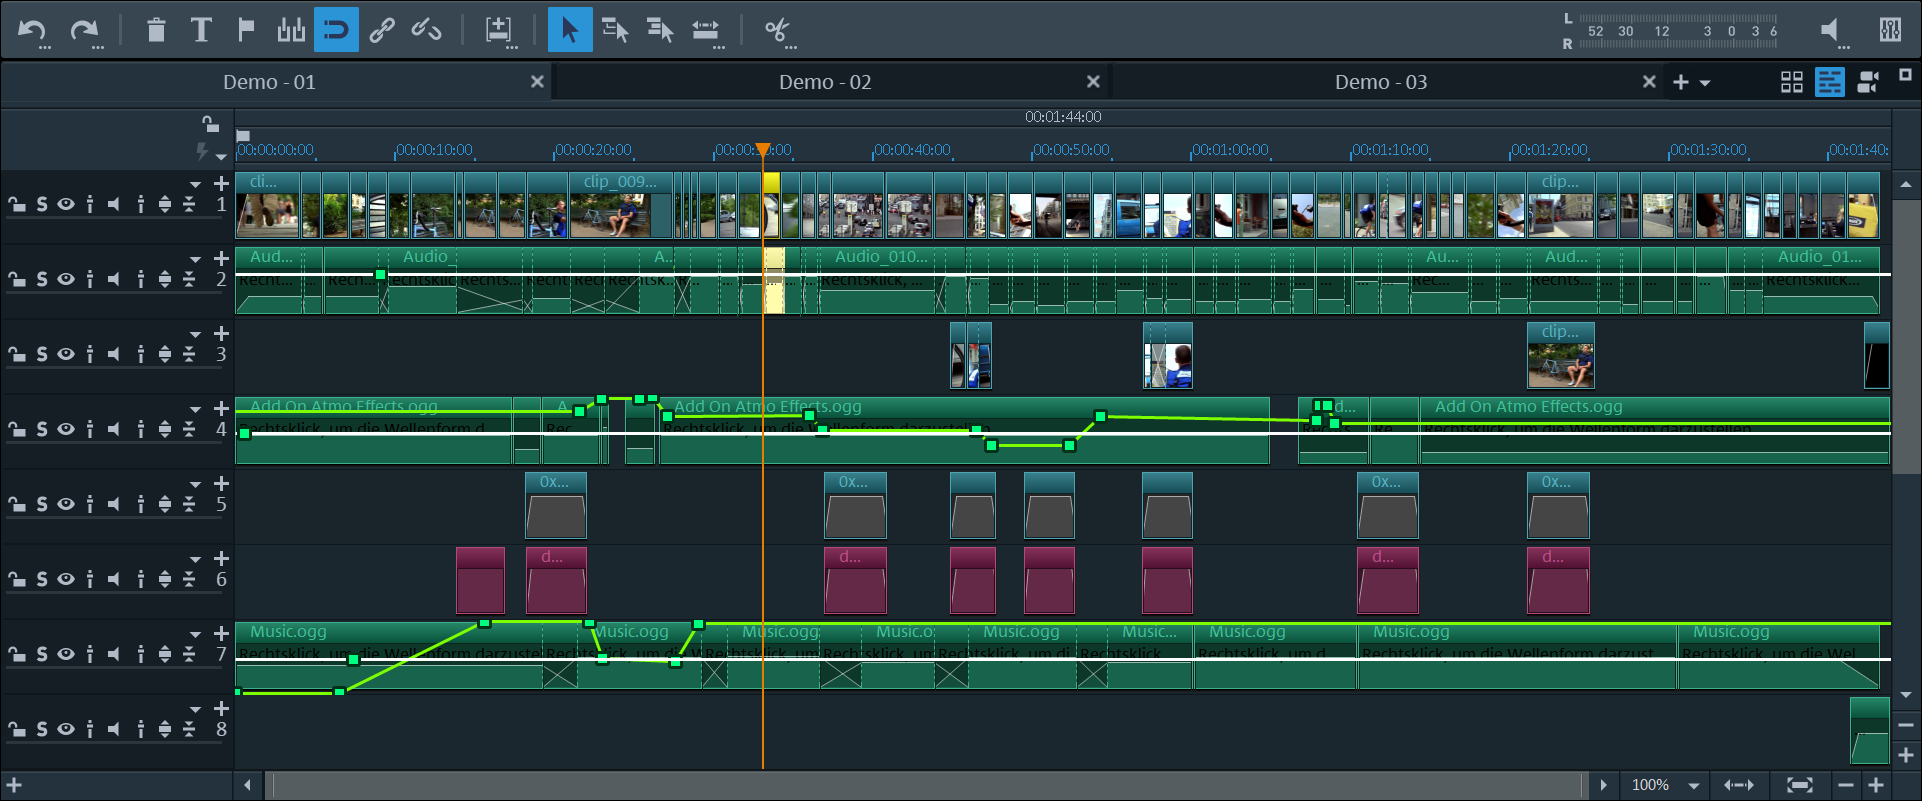The height and width of the screenshot is (801, 1922).
Task: Switch to the Demo - 03 tab
Action: [1380, 82]
